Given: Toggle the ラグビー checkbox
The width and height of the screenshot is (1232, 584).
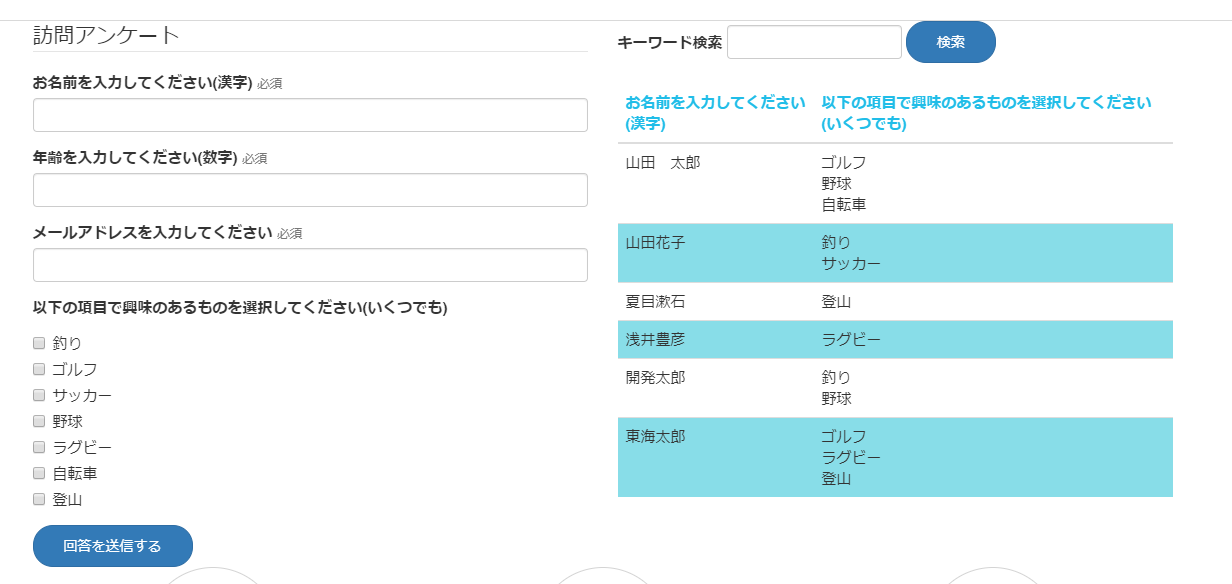Looking at the screenshot, I should pos(39,447).
